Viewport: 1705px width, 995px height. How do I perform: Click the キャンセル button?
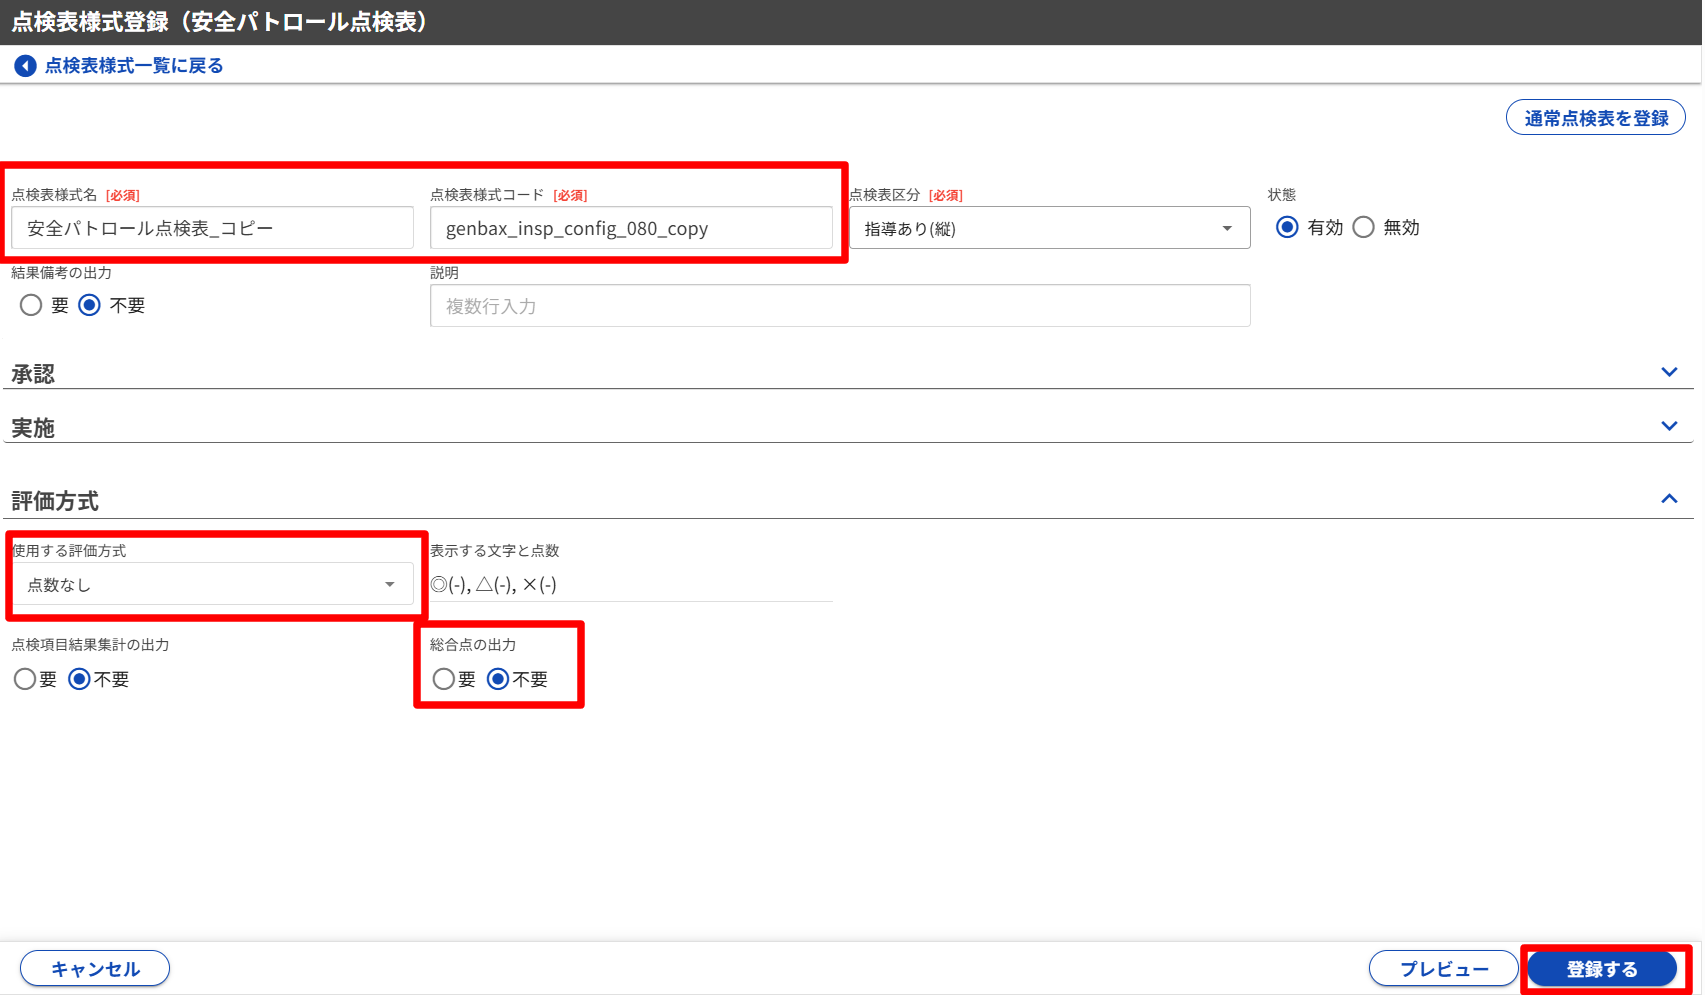[95, 968]
